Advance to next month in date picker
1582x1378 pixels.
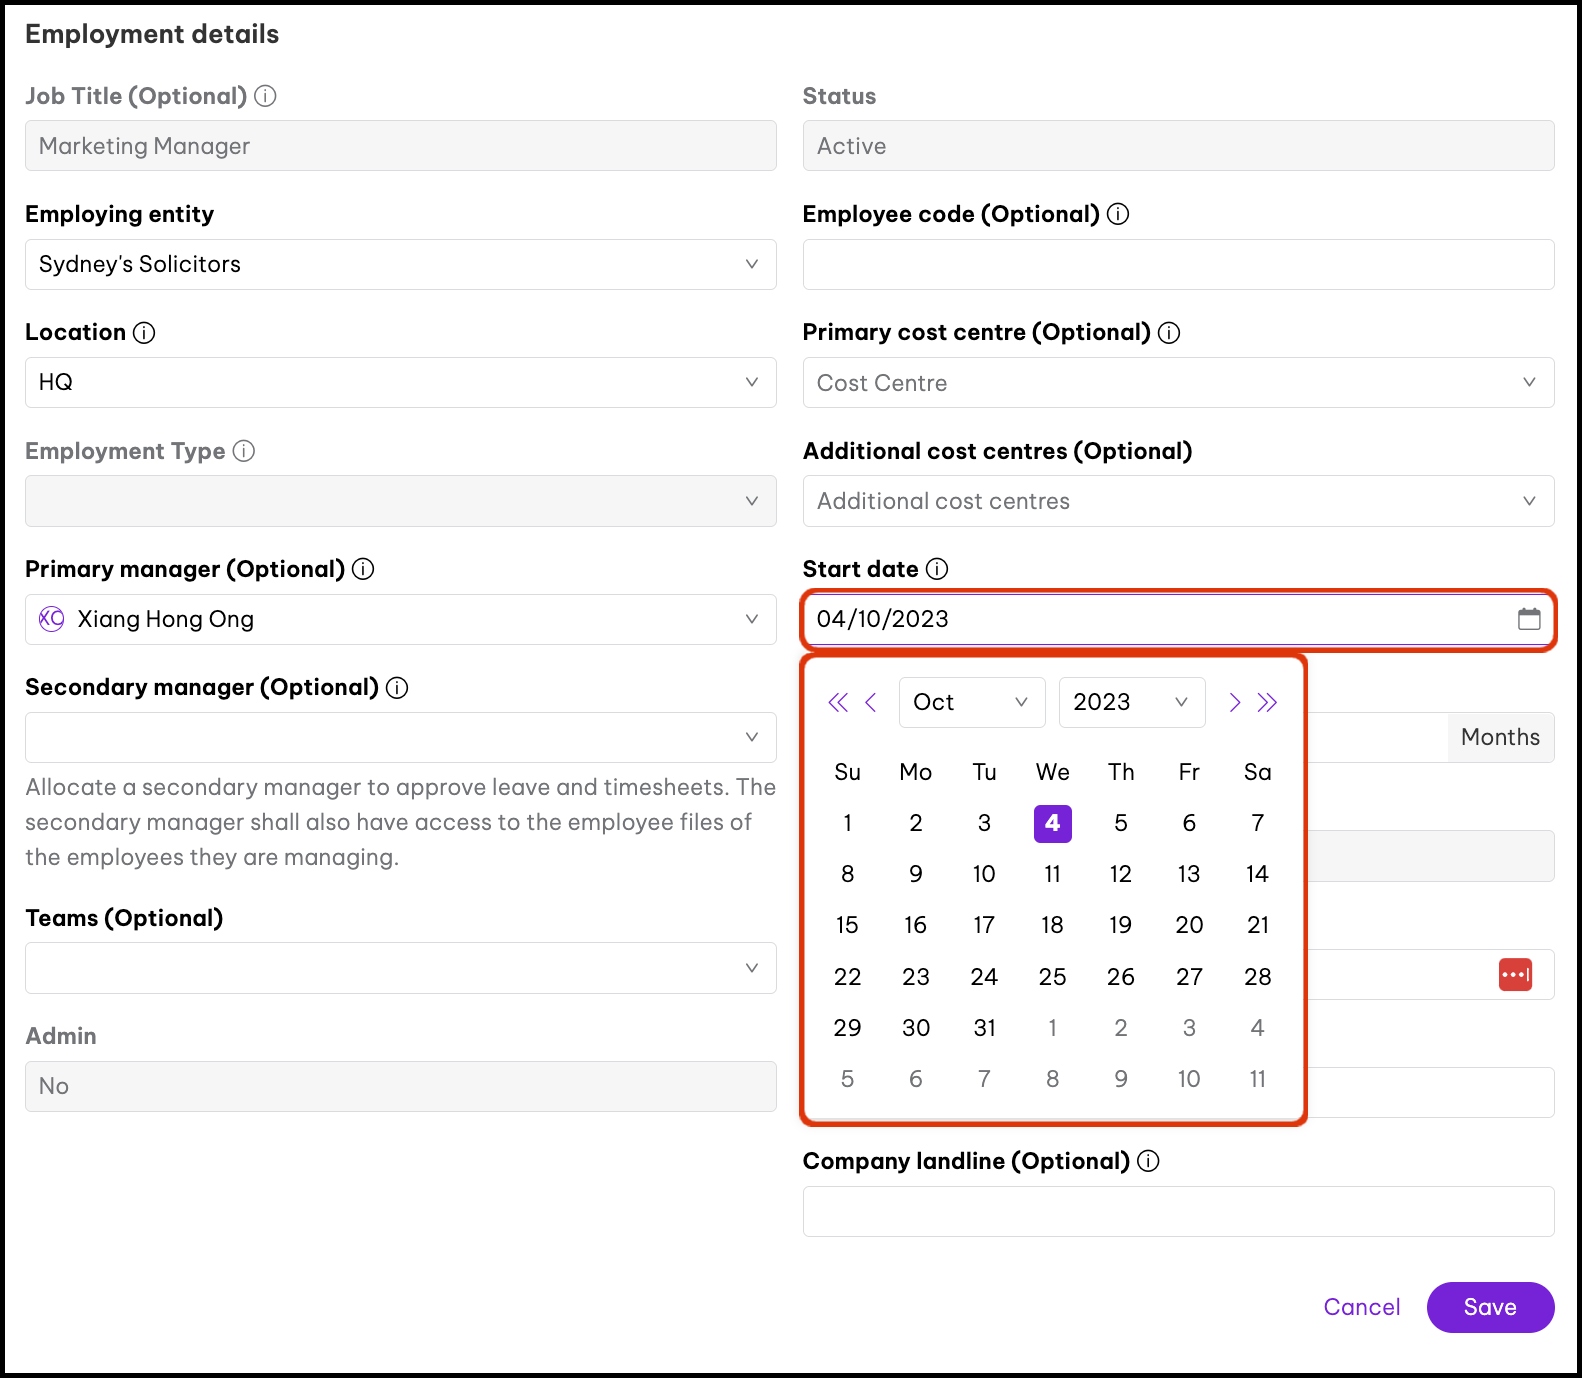click(x=1234, y=702)
